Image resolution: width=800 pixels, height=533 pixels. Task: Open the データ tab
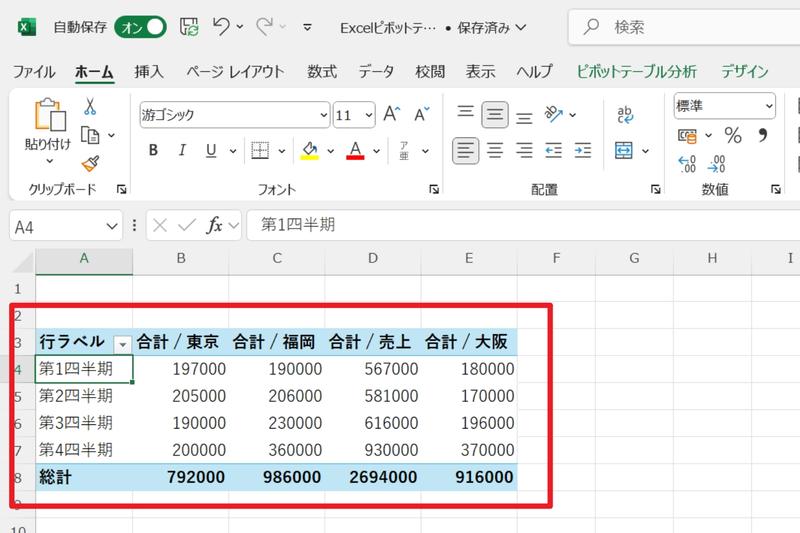376,71
